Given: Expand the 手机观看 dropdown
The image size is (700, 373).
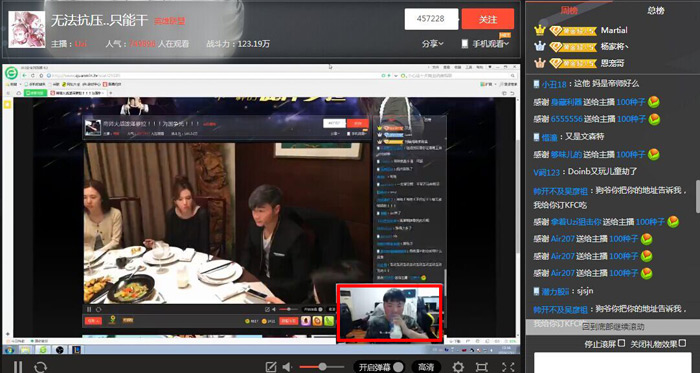Looking at the screenshot, I should (x=485, y=44).
